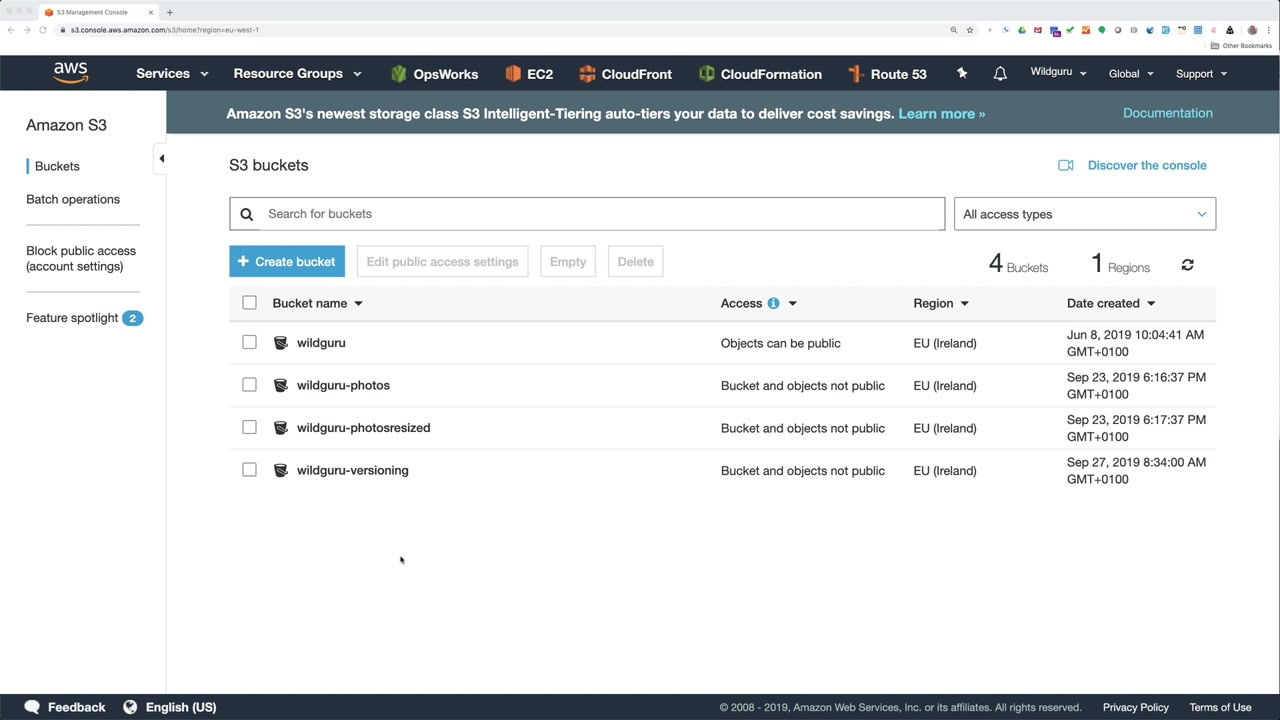Sort by Region column
Screen dimensions: 1280x720
(x=941, y=303)
